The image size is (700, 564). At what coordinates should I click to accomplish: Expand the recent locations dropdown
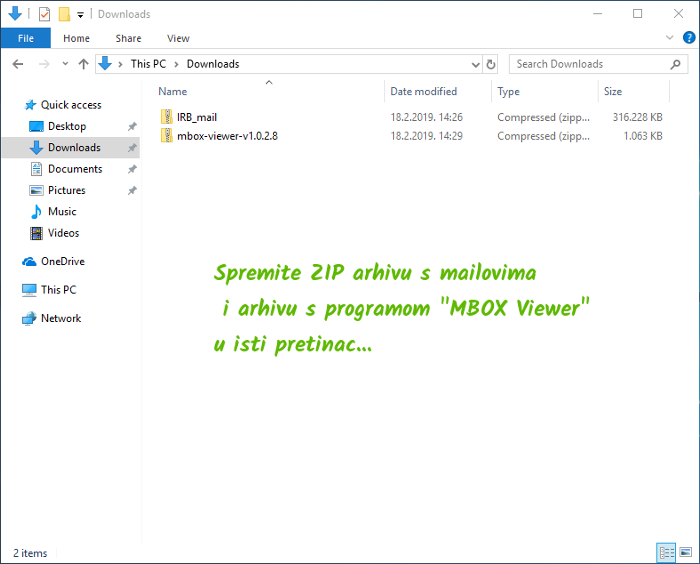pos(65,64)
